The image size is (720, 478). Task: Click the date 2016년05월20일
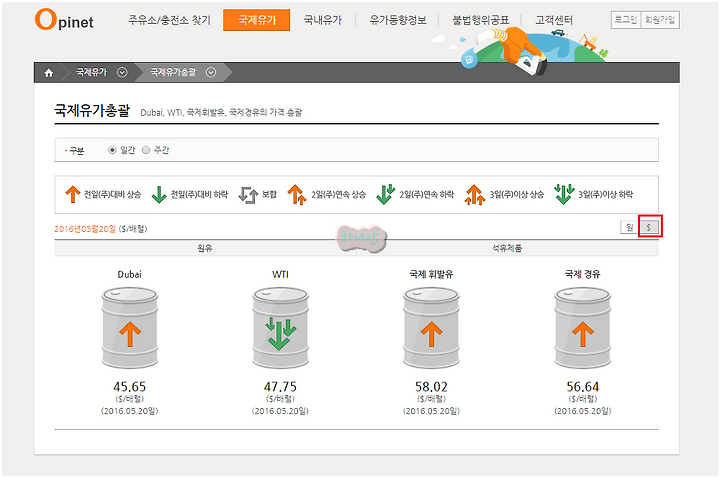tap(85, 229)
